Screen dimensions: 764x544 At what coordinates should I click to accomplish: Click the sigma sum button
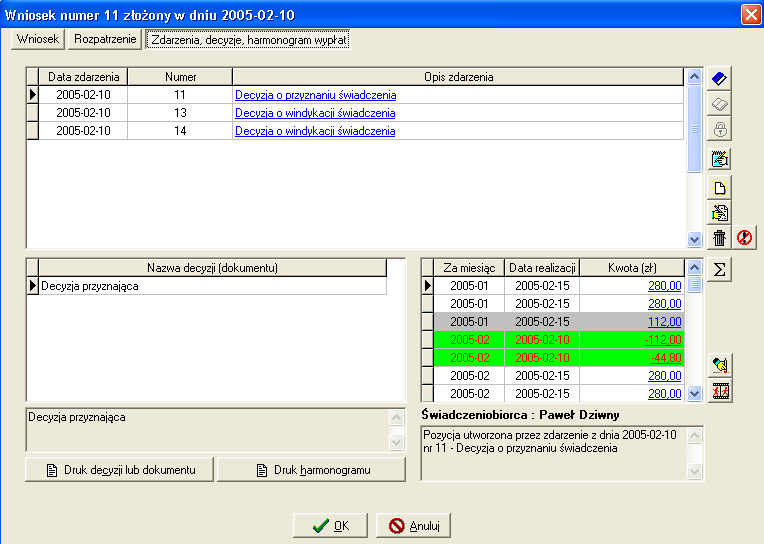click(719, 270)
